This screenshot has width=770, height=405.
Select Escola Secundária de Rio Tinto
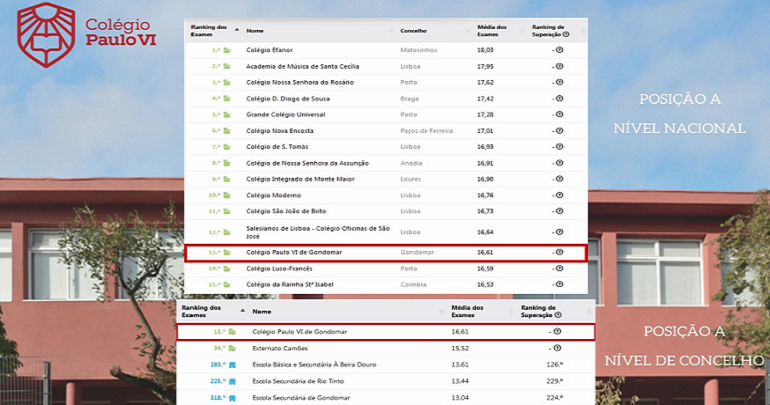pyautogui.click(x=298, y=381)
